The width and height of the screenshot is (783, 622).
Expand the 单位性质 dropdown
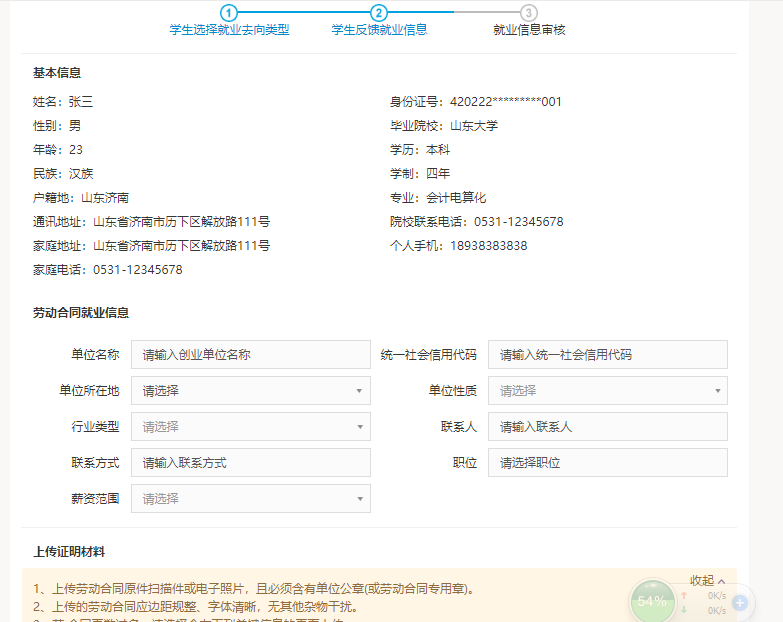tap(607, 391)
